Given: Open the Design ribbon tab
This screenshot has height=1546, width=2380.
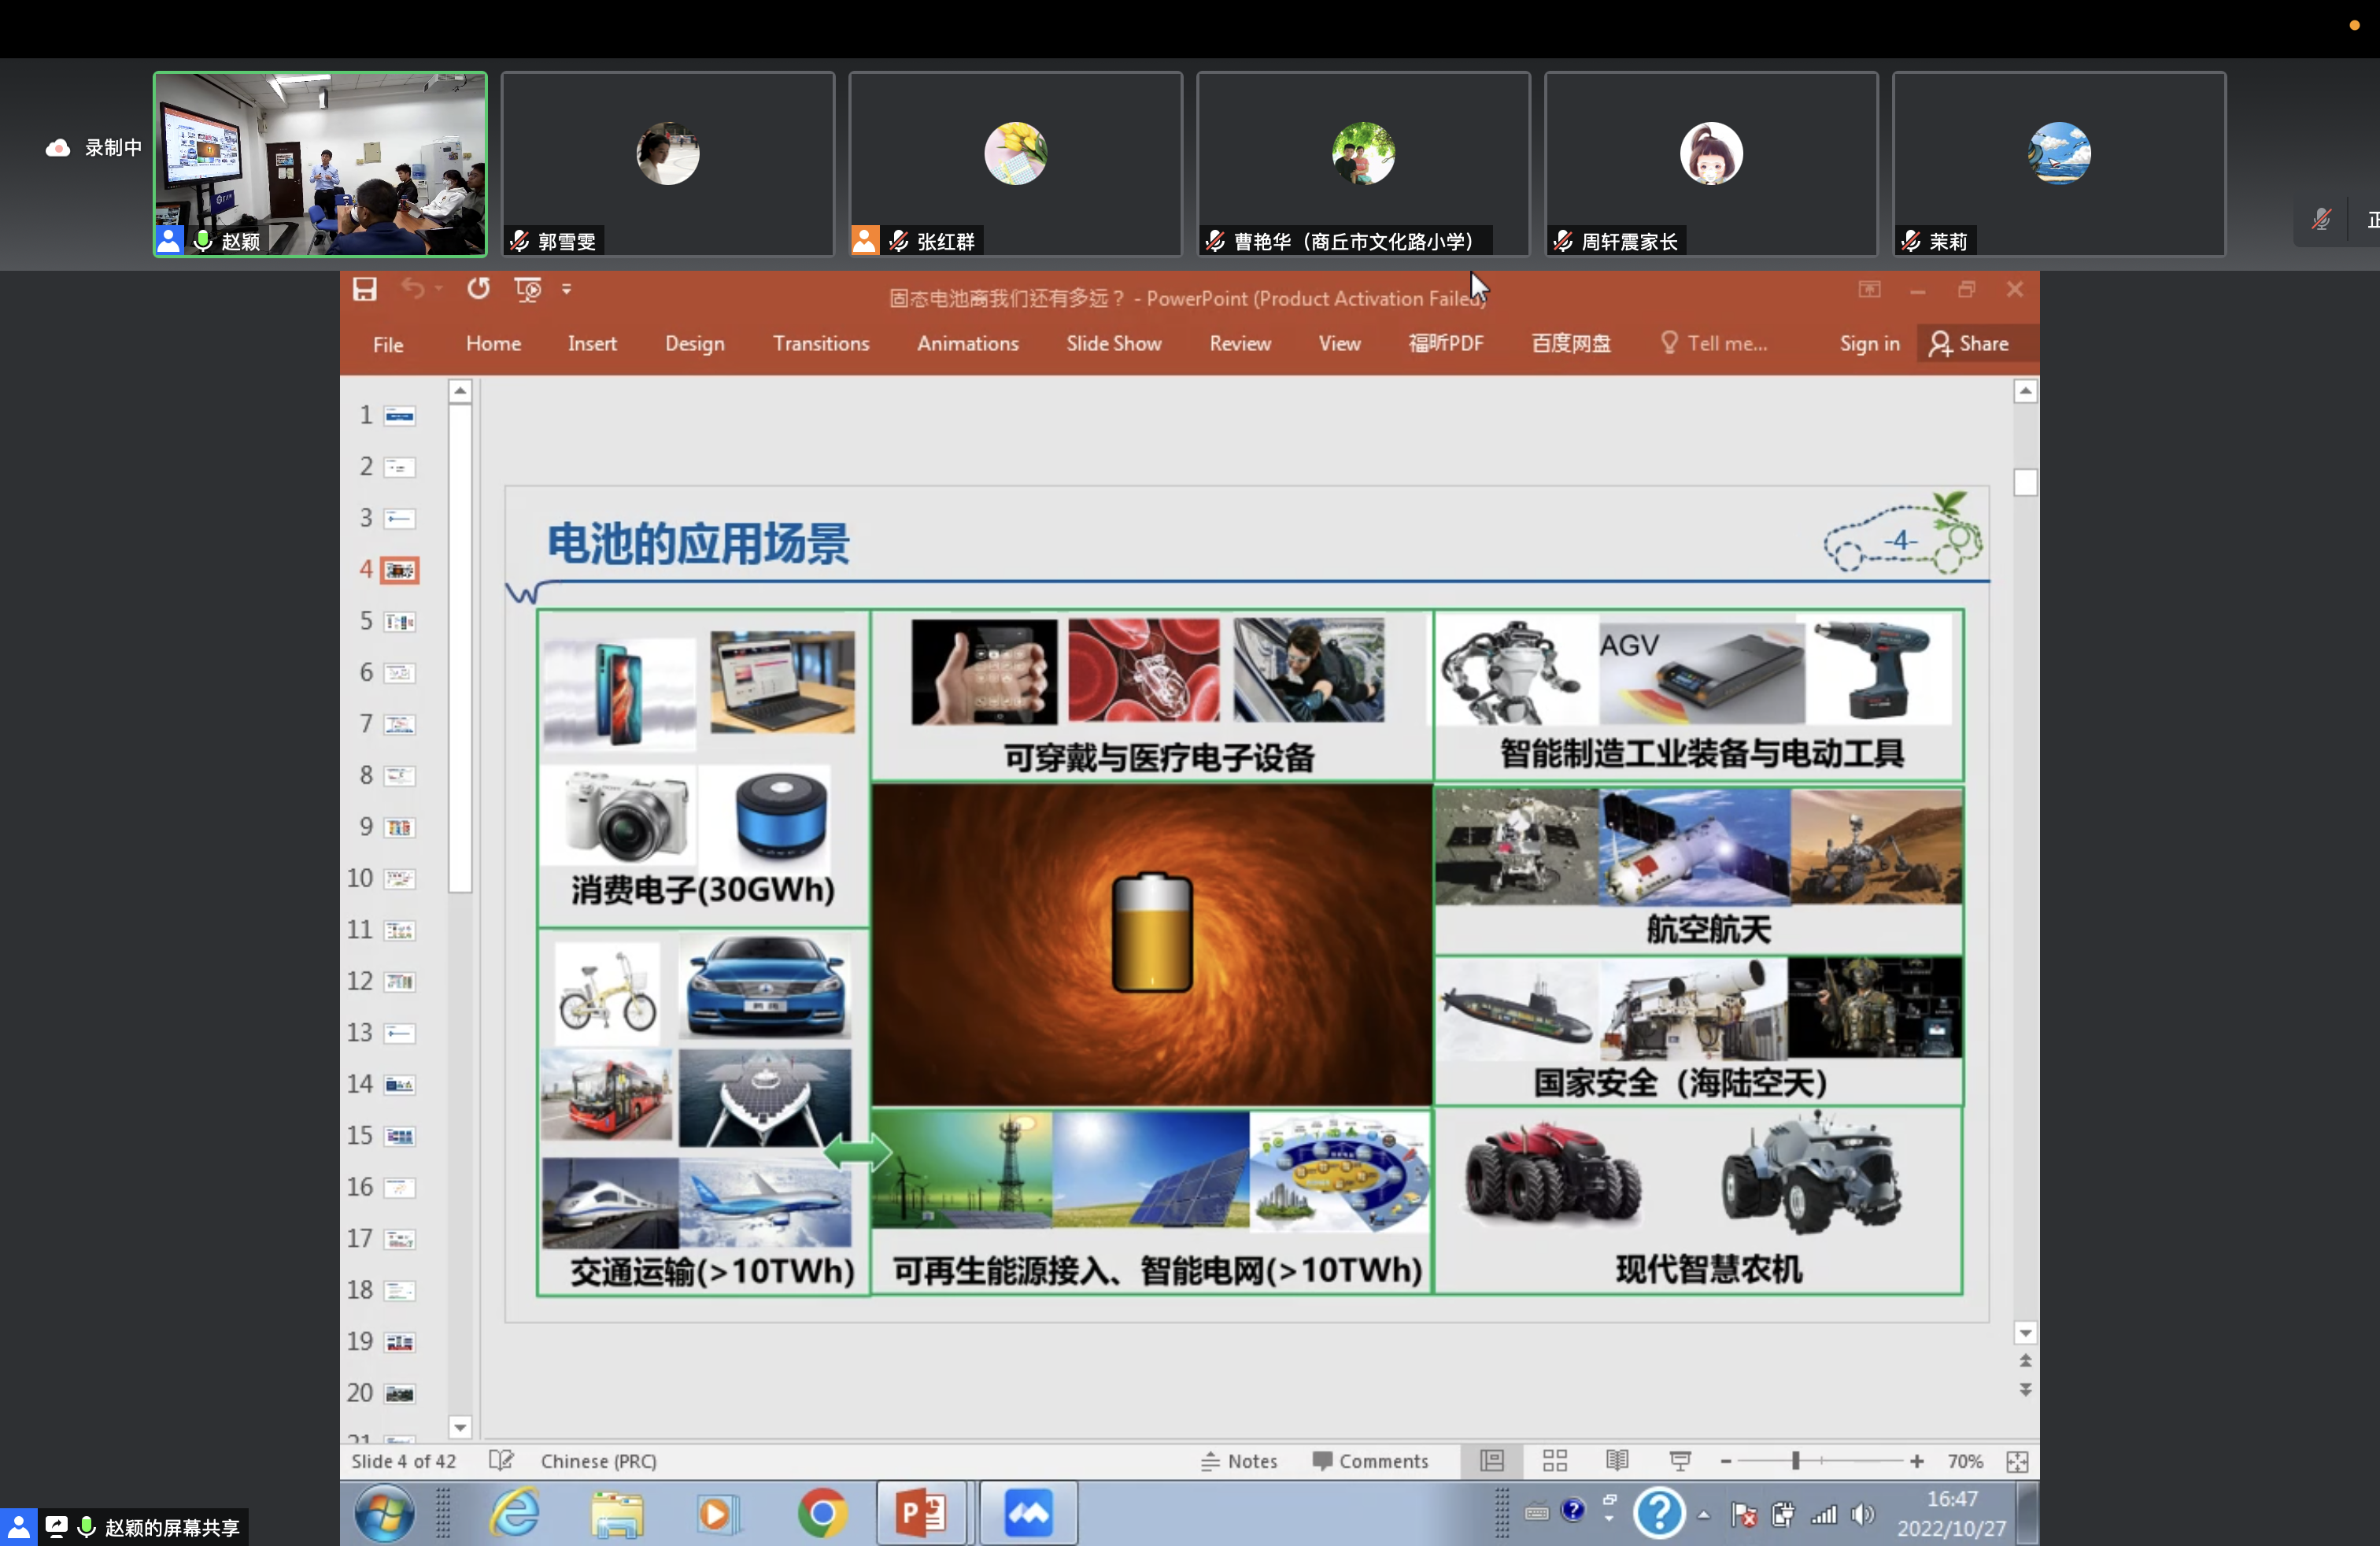Looking at the screenshot, I should pos(695,343).
